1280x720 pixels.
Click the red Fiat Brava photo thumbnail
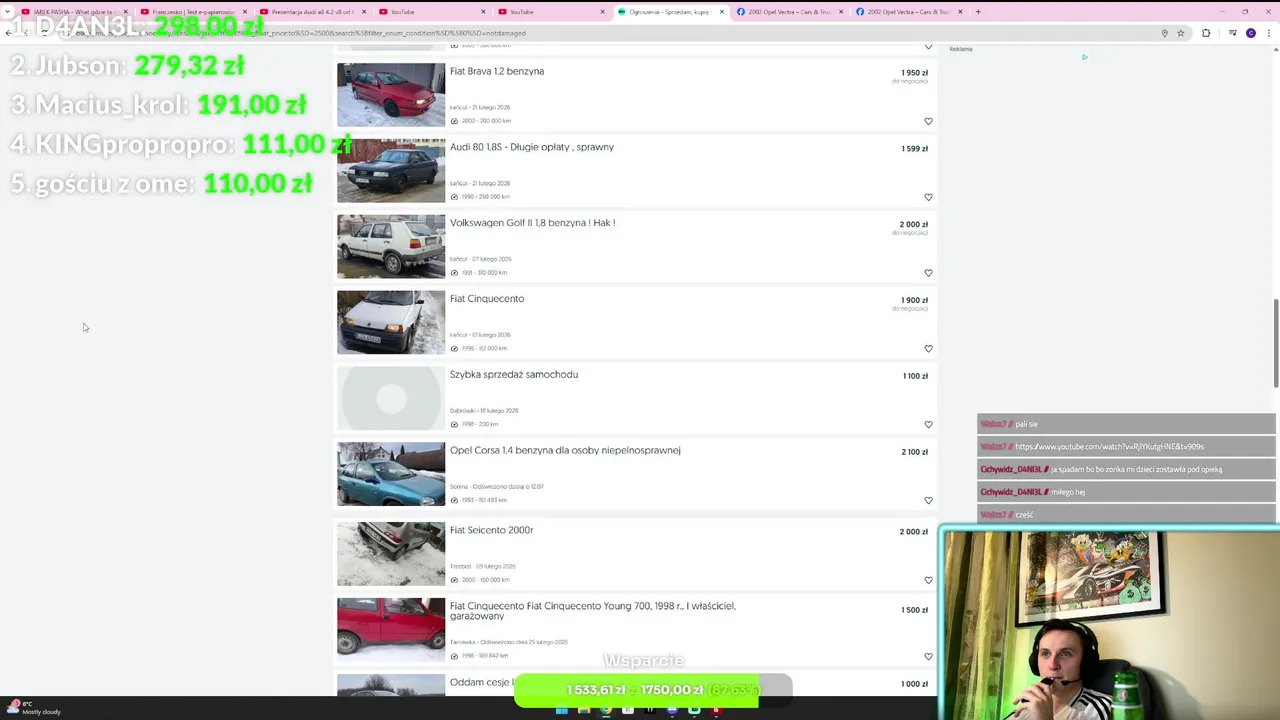coord(391,95)
